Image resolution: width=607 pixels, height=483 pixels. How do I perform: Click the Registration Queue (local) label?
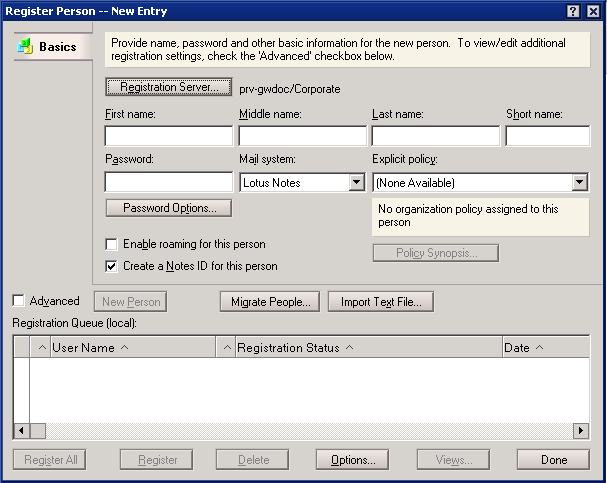(x=74, y=323)
